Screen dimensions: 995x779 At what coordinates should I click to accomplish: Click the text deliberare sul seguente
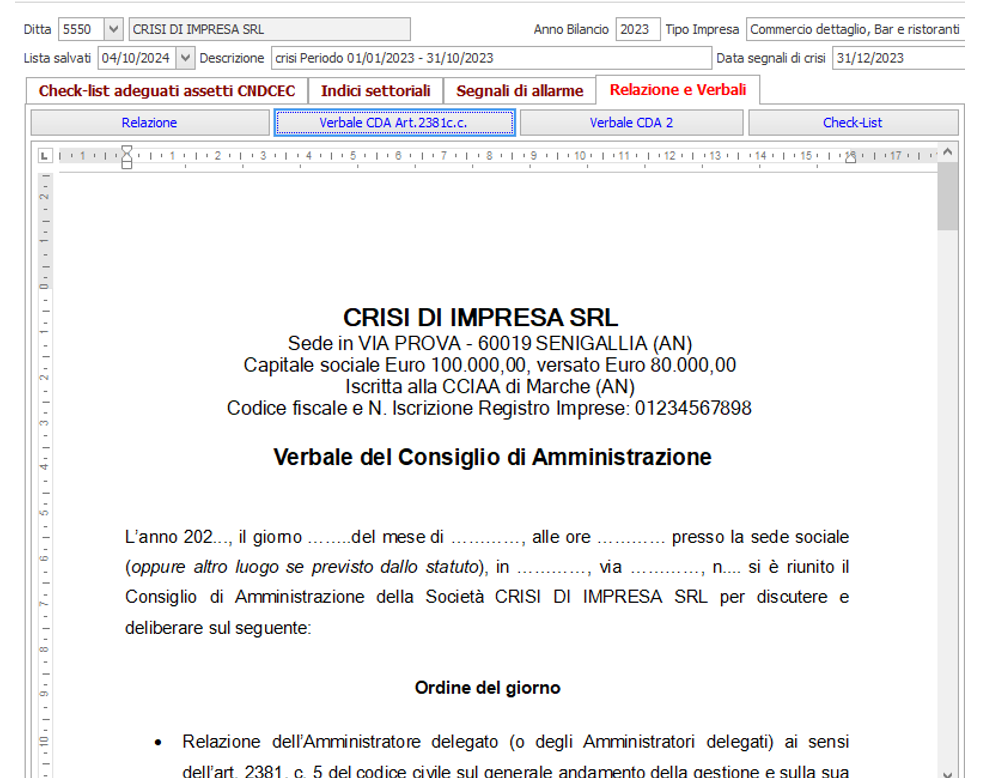pos(218,628)
